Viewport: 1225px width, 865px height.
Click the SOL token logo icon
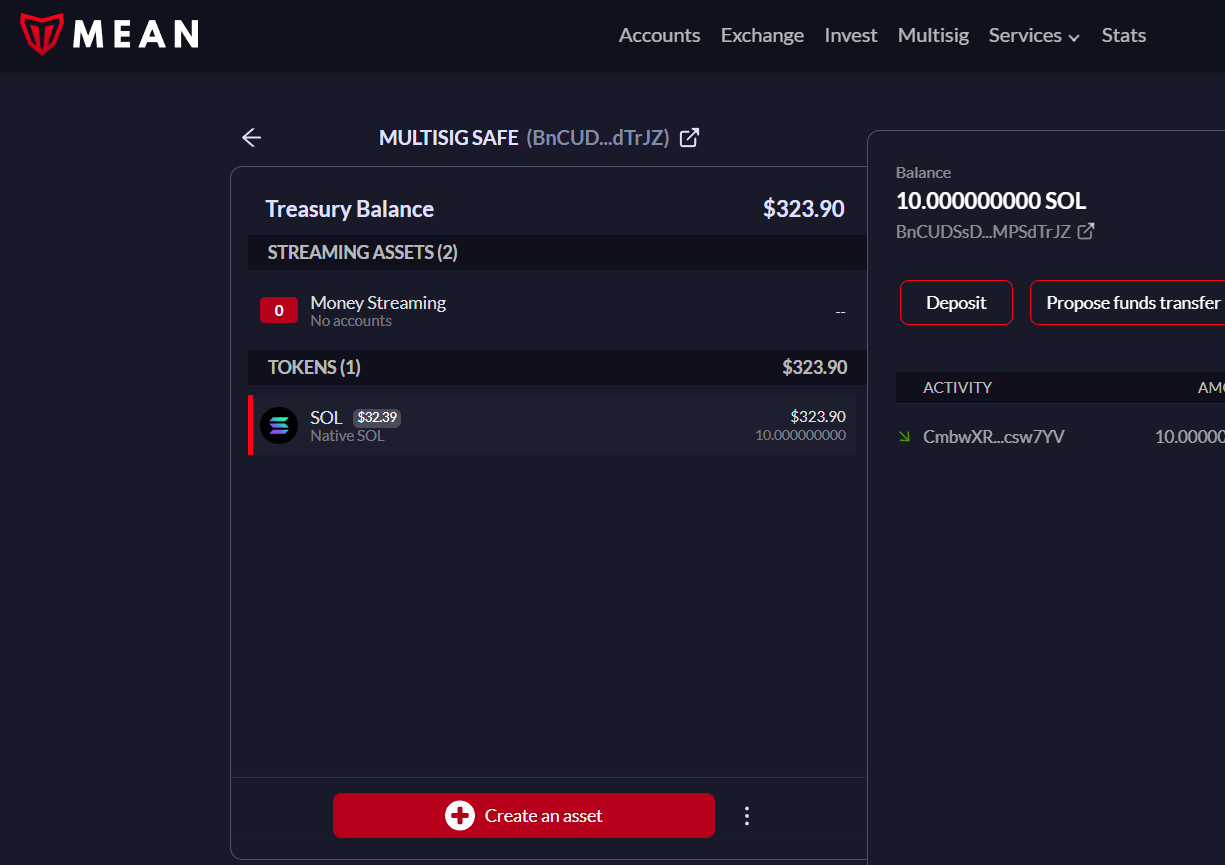coord(279,425)
